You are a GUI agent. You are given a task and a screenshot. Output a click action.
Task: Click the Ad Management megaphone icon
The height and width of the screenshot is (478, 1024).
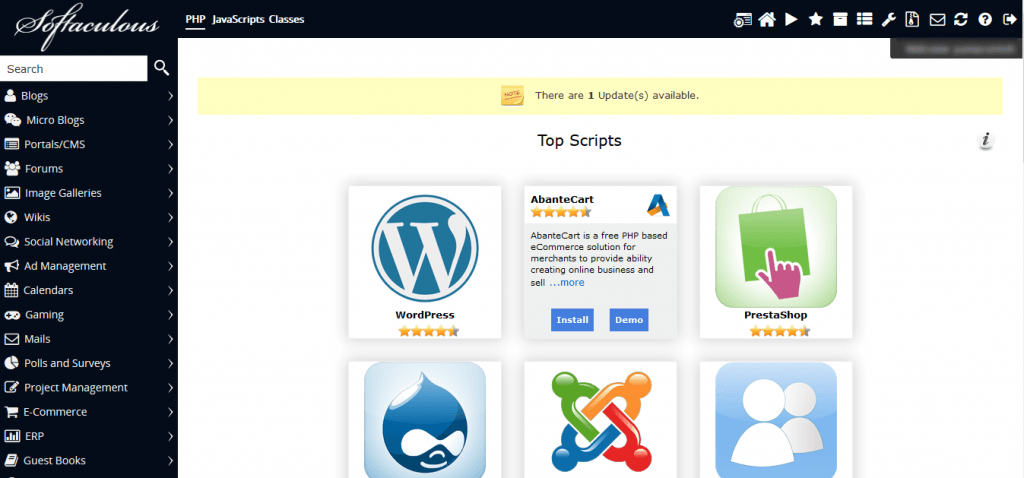(x=11, y=266)
